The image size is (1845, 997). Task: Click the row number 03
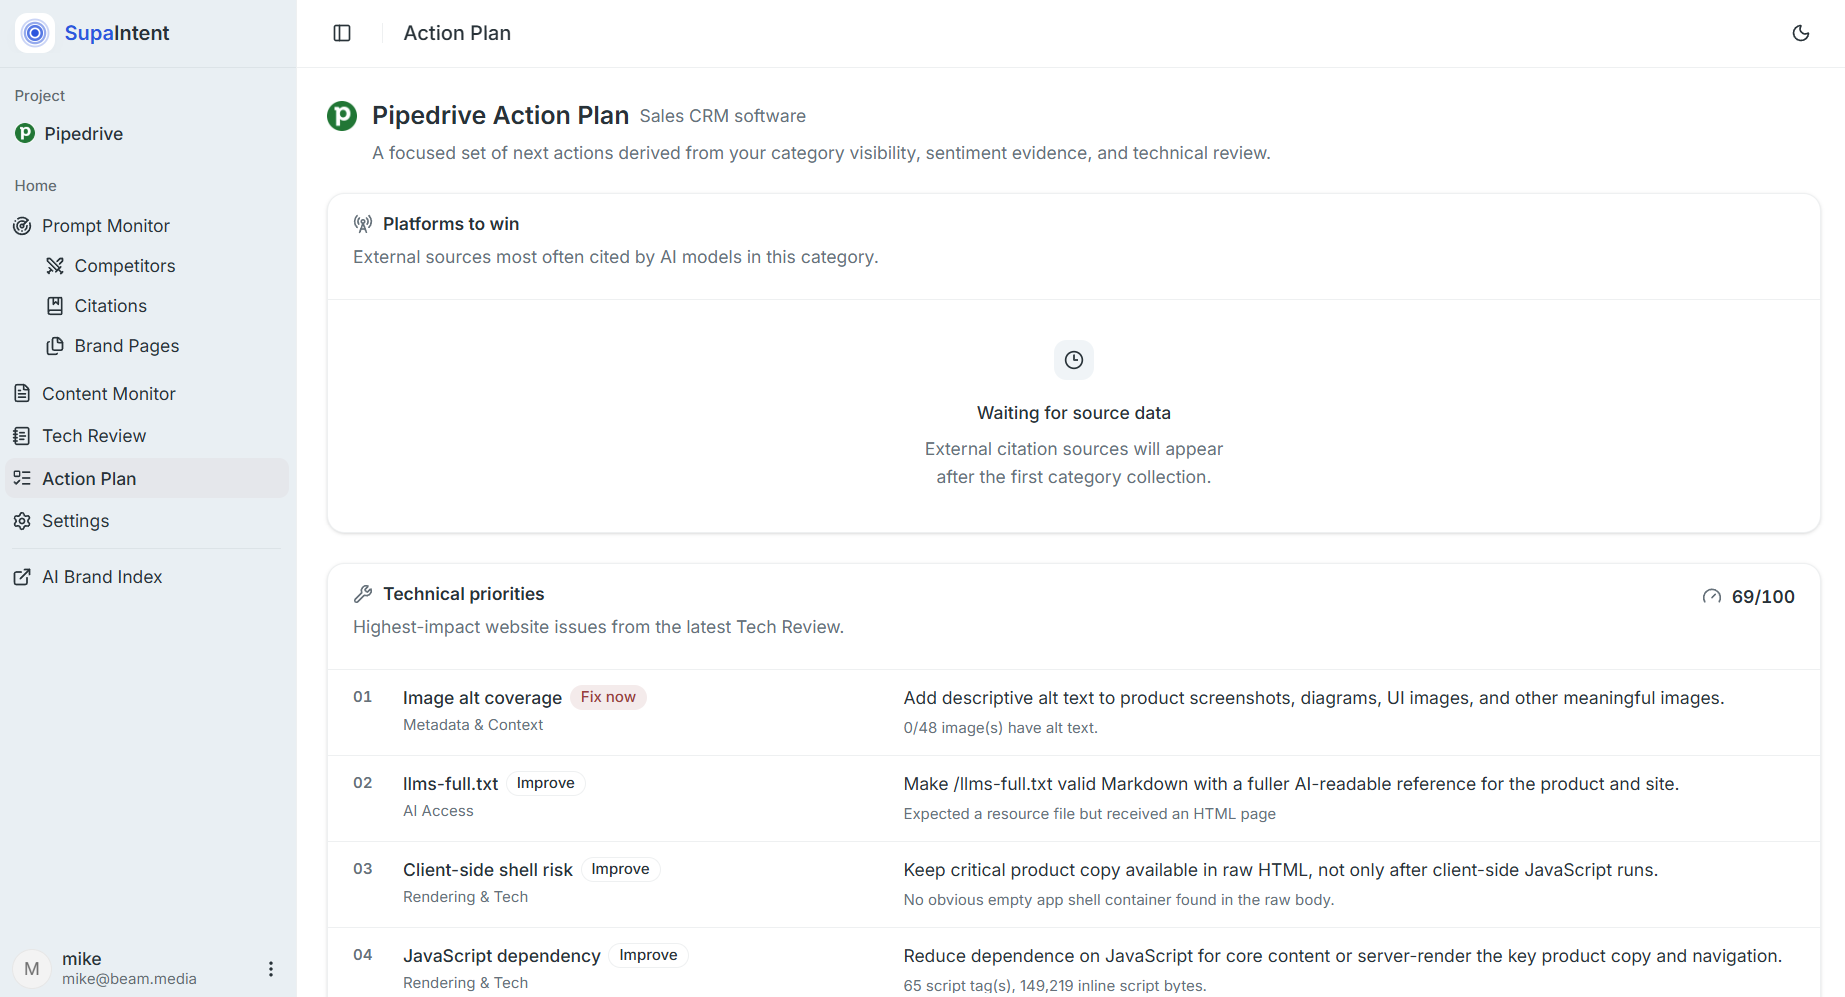(362, 869)
